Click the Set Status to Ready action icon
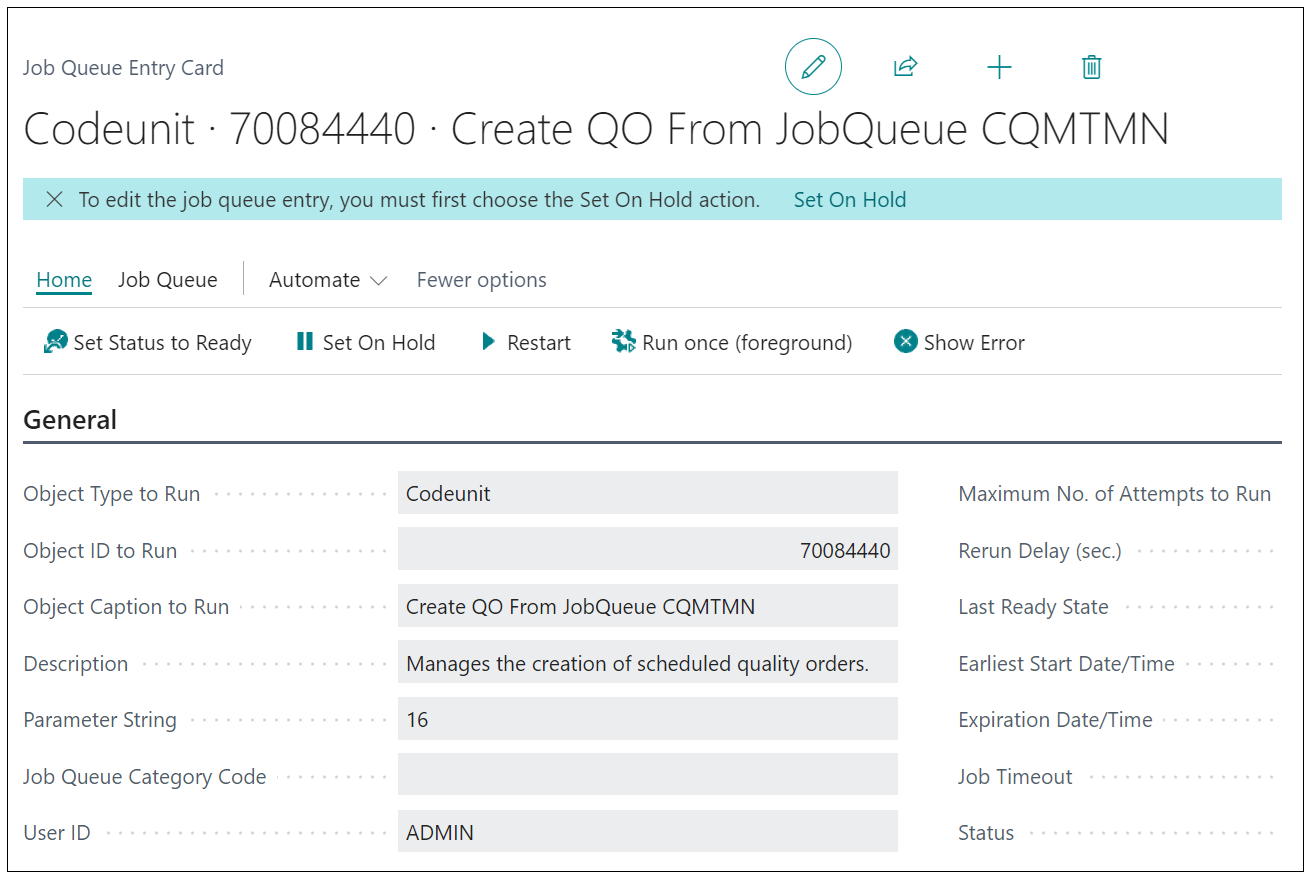This screenshot has height=880, width=1311. pyautogui.click(x=56, y=341)
